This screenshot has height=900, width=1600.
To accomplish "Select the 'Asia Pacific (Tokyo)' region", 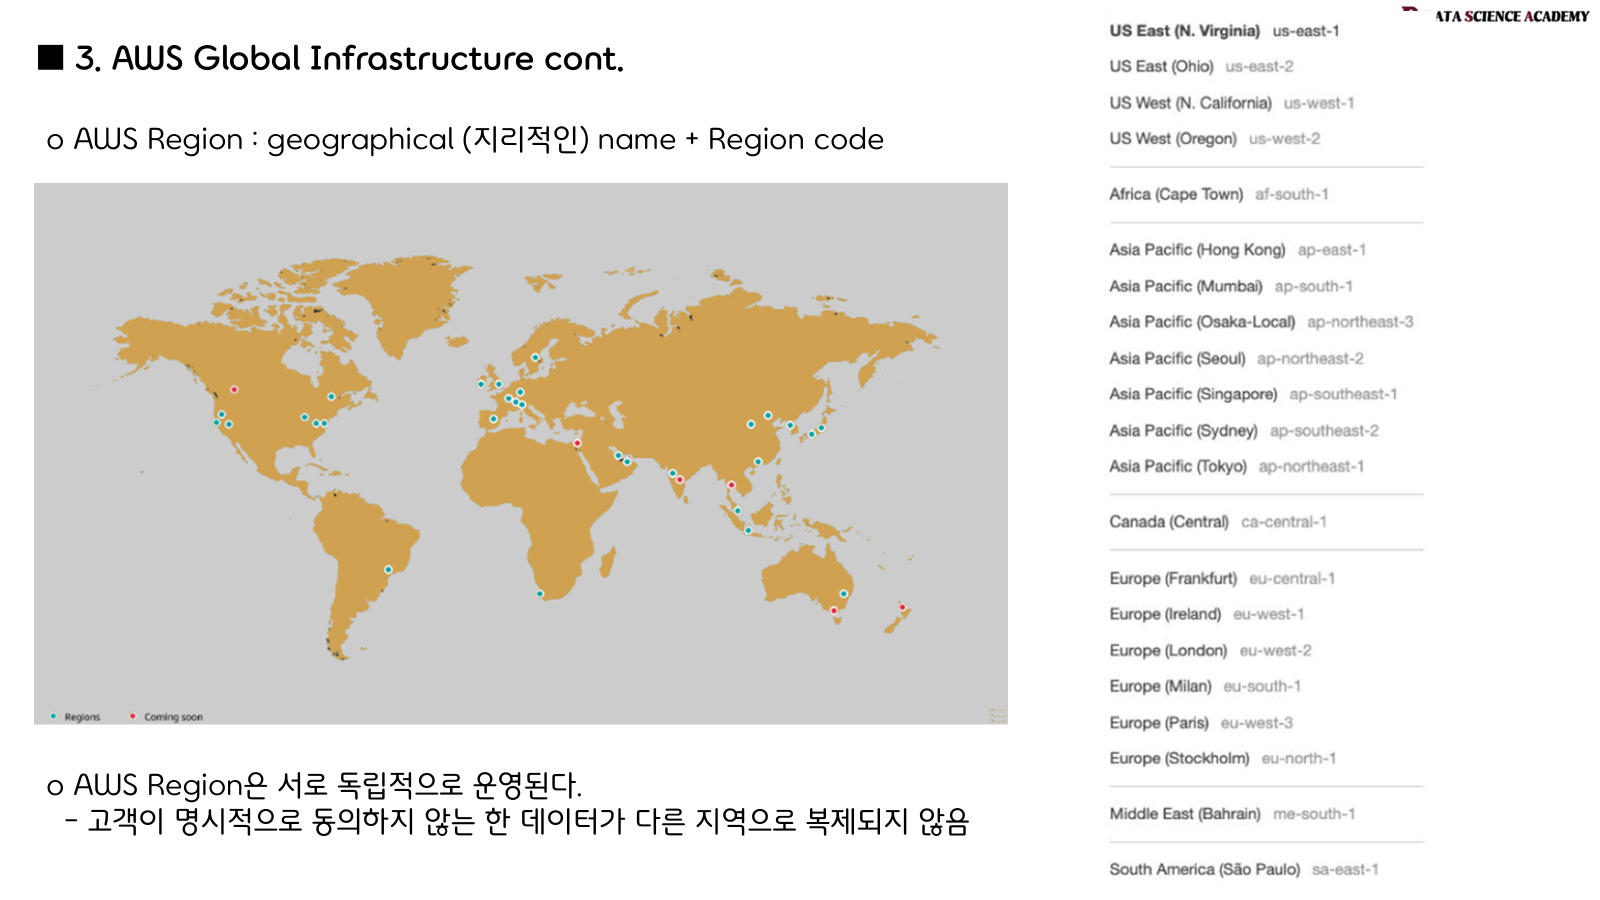I will [1178, 467].
